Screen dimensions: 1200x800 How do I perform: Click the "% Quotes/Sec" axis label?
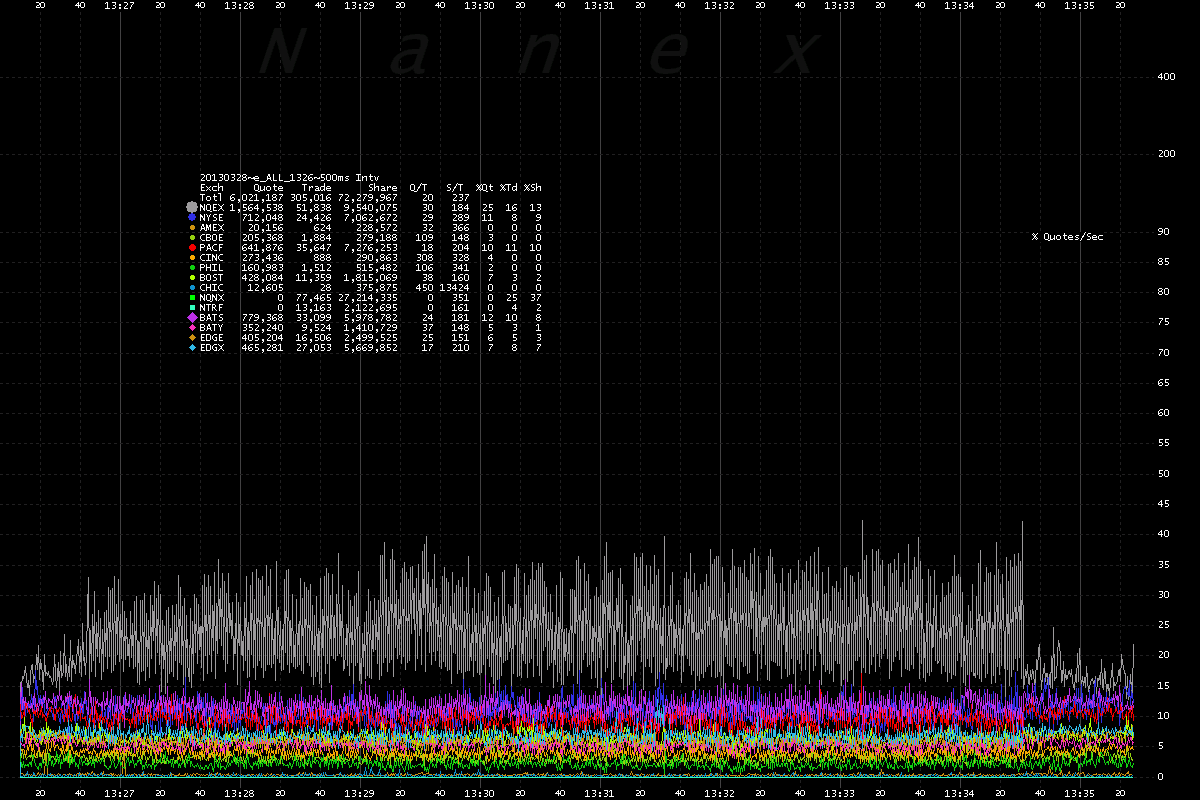point(1068,237)
